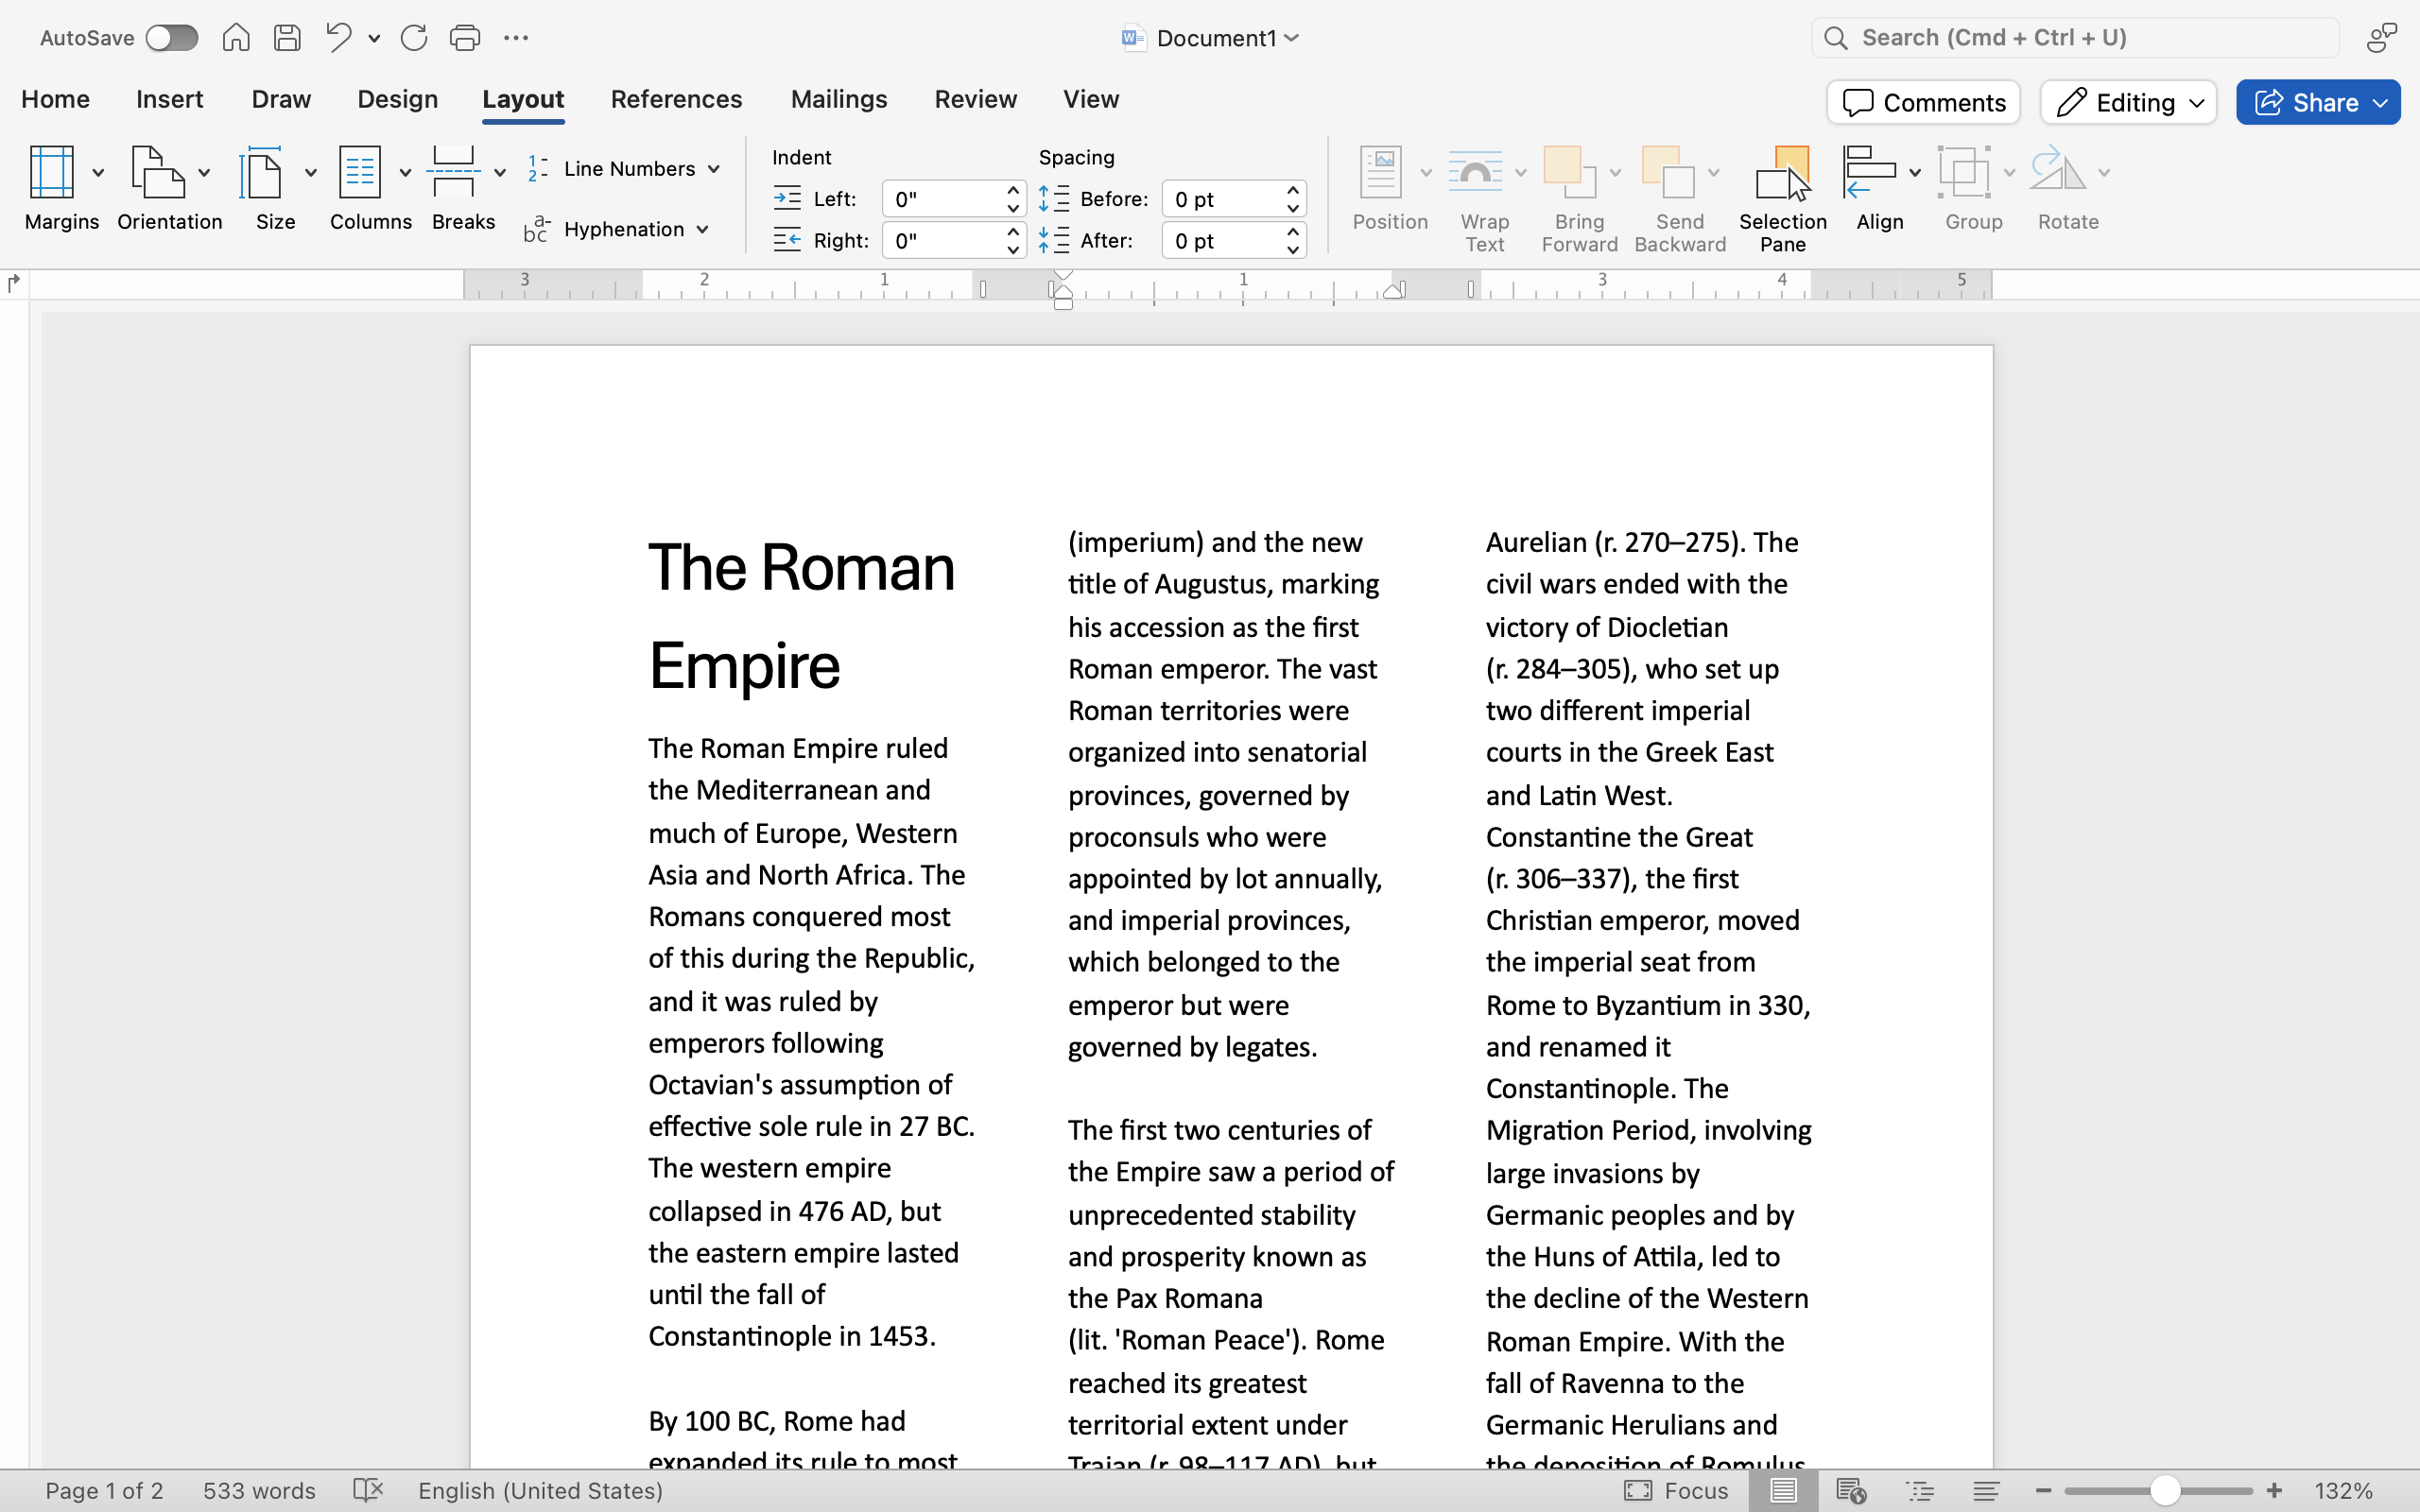The width and height of the screenshot is (2420, 1512).
Task: Open the Breaks menu
Action: click(x=464, y=188)
